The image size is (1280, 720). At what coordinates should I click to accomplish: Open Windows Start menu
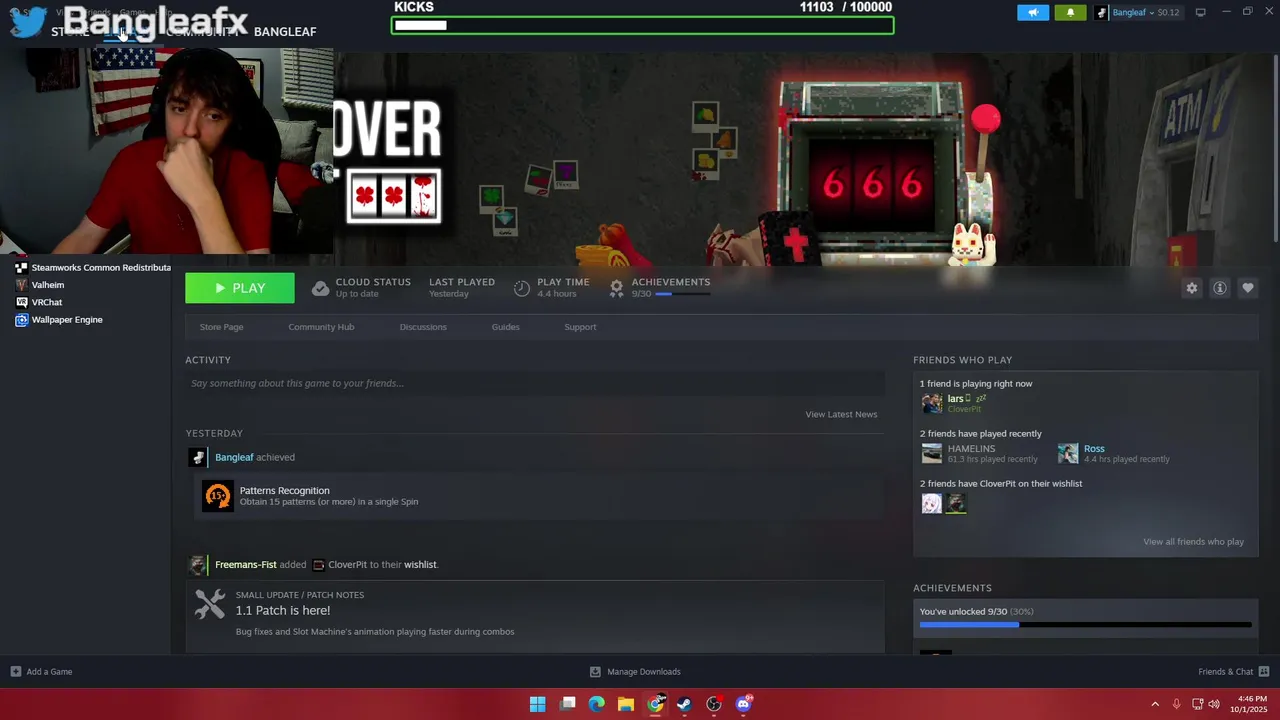point(538,704)
